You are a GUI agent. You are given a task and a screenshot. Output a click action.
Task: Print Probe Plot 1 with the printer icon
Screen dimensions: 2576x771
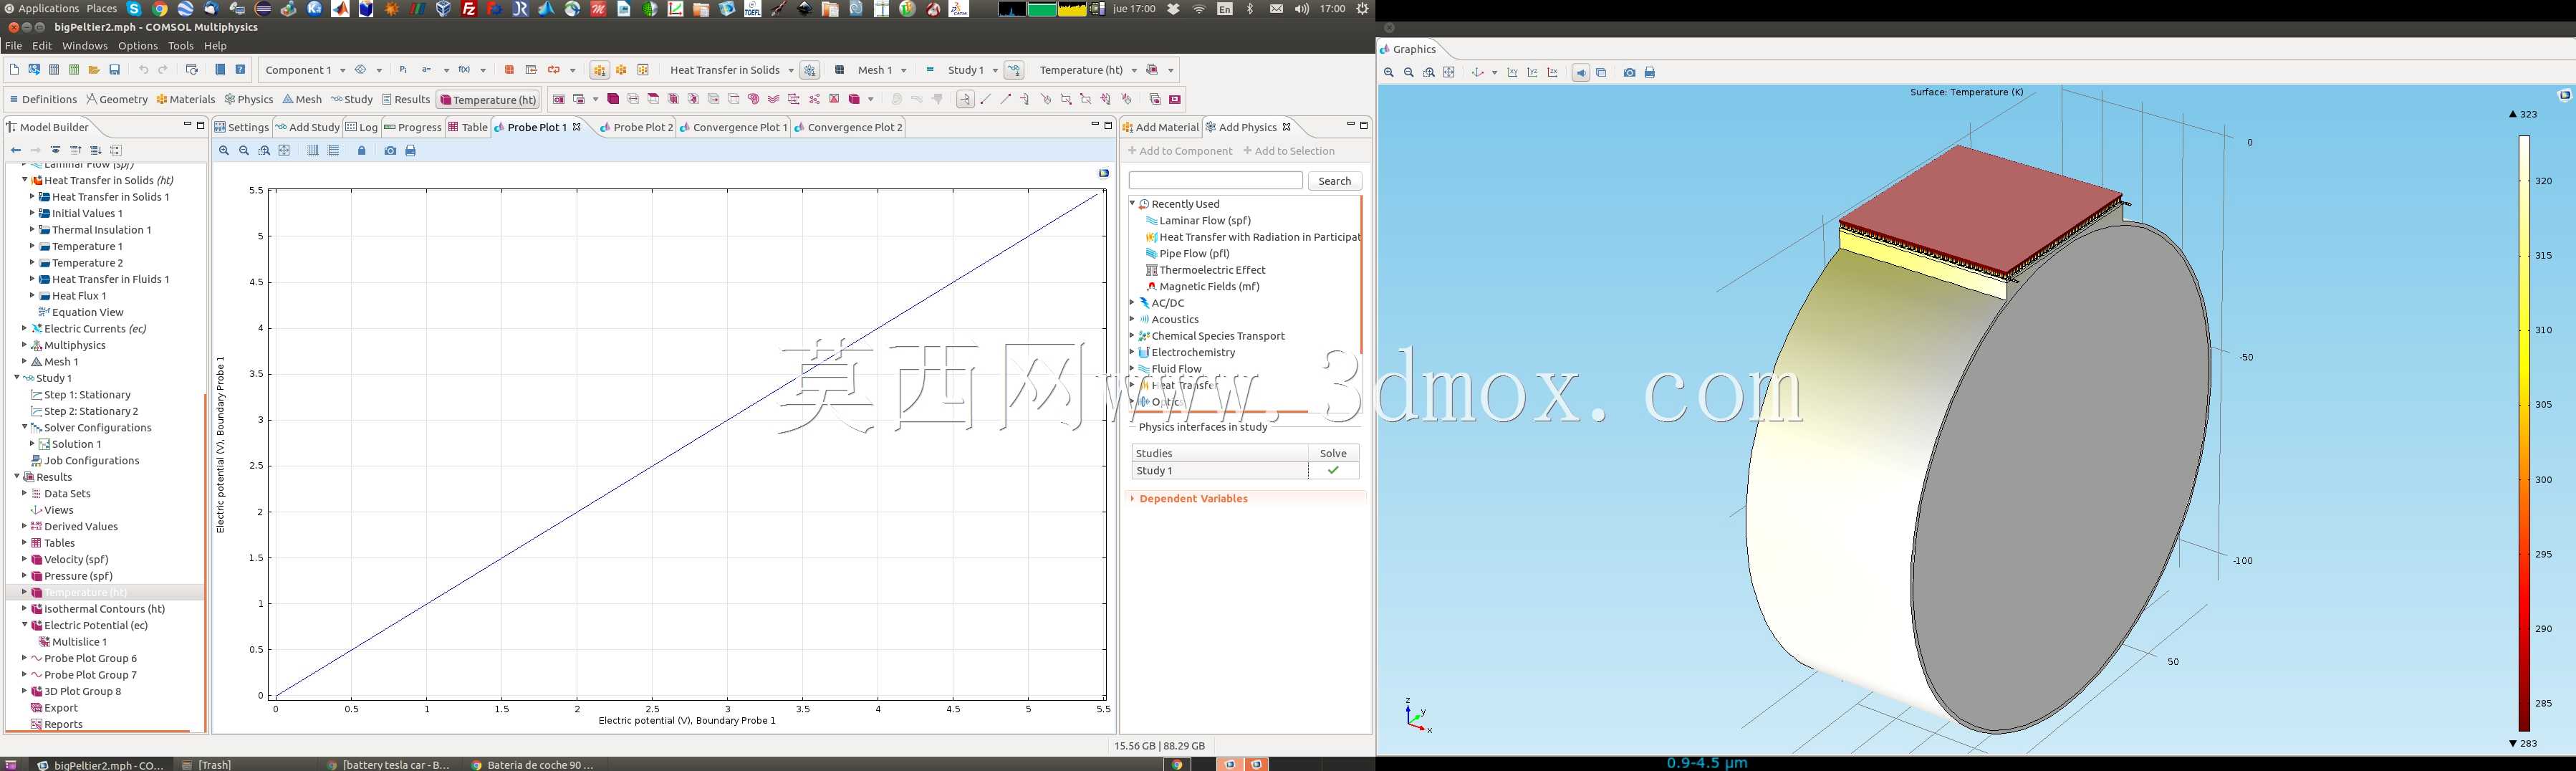(x=410, y=151)
